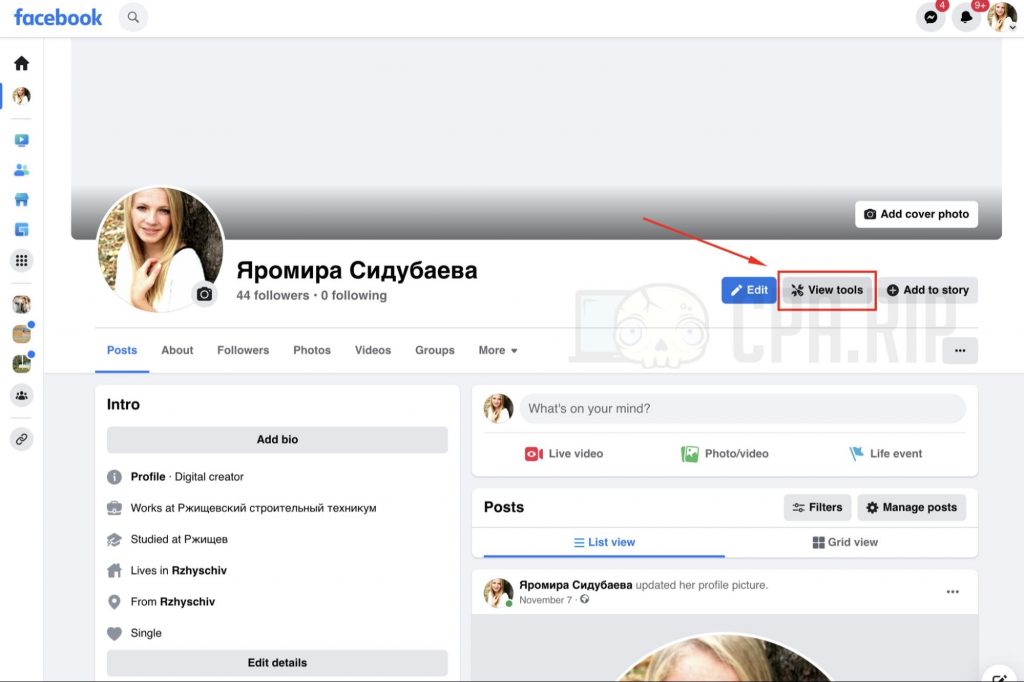Click the 0 following link

click(354, 295)
